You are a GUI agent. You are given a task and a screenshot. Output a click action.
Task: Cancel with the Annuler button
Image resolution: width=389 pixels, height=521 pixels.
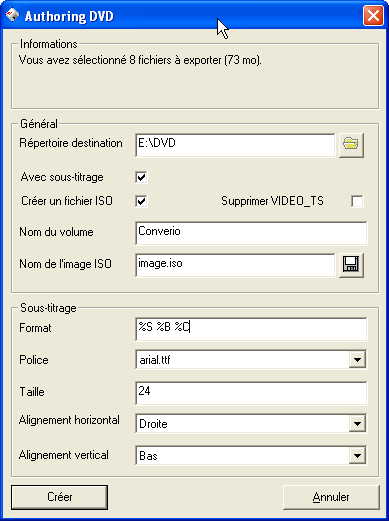click(x=331, y=497)
